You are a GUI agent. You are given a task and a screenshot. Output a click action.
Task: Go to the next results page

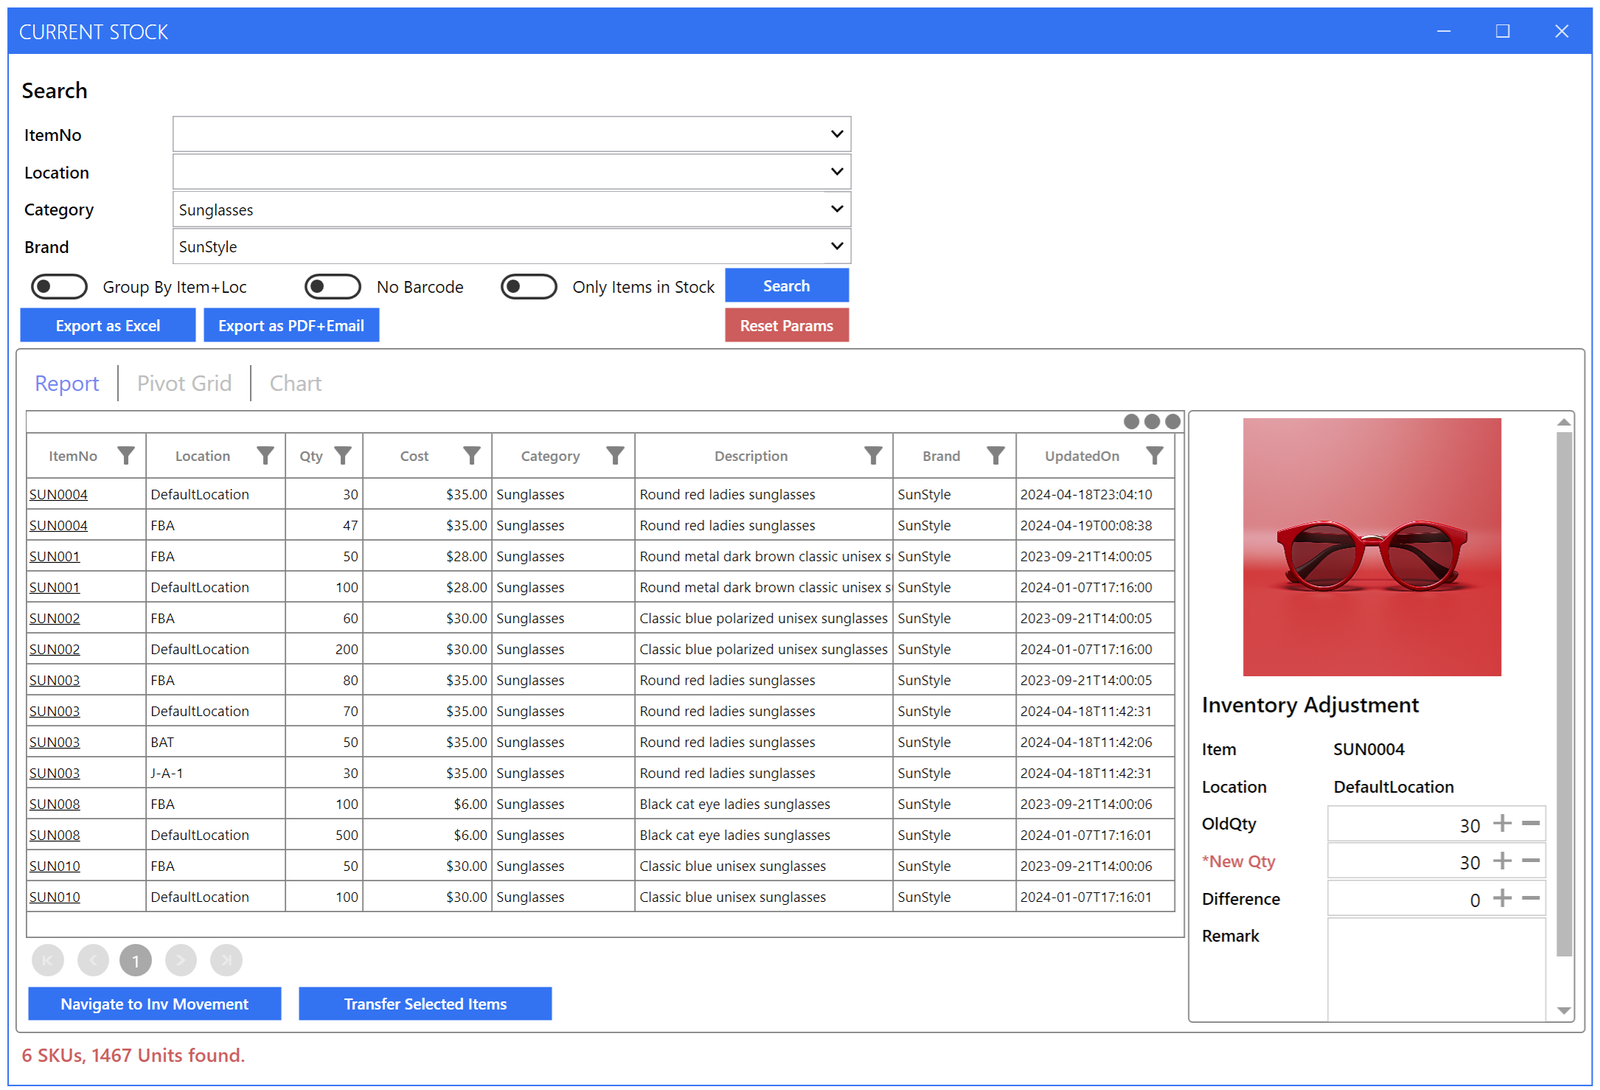pos(181,960)
